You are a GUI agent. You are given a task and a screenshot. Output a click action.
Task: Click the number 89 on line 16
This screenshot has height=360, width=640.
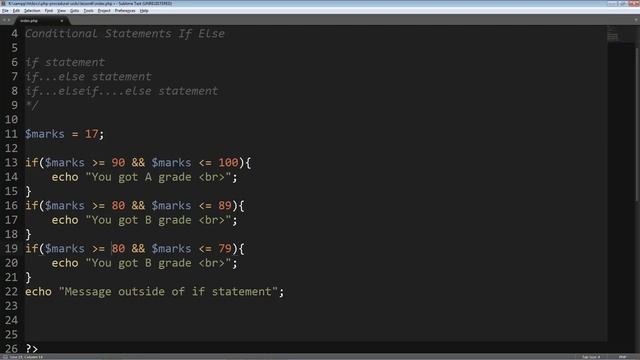coord(225,205)
